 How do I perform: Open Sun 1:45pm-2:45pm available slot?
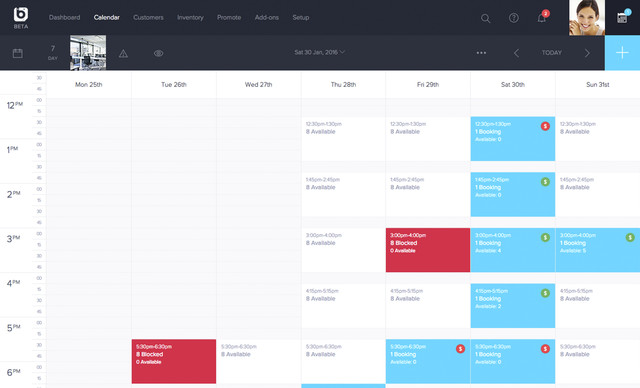pyautogui.click(x=598, y=195)
